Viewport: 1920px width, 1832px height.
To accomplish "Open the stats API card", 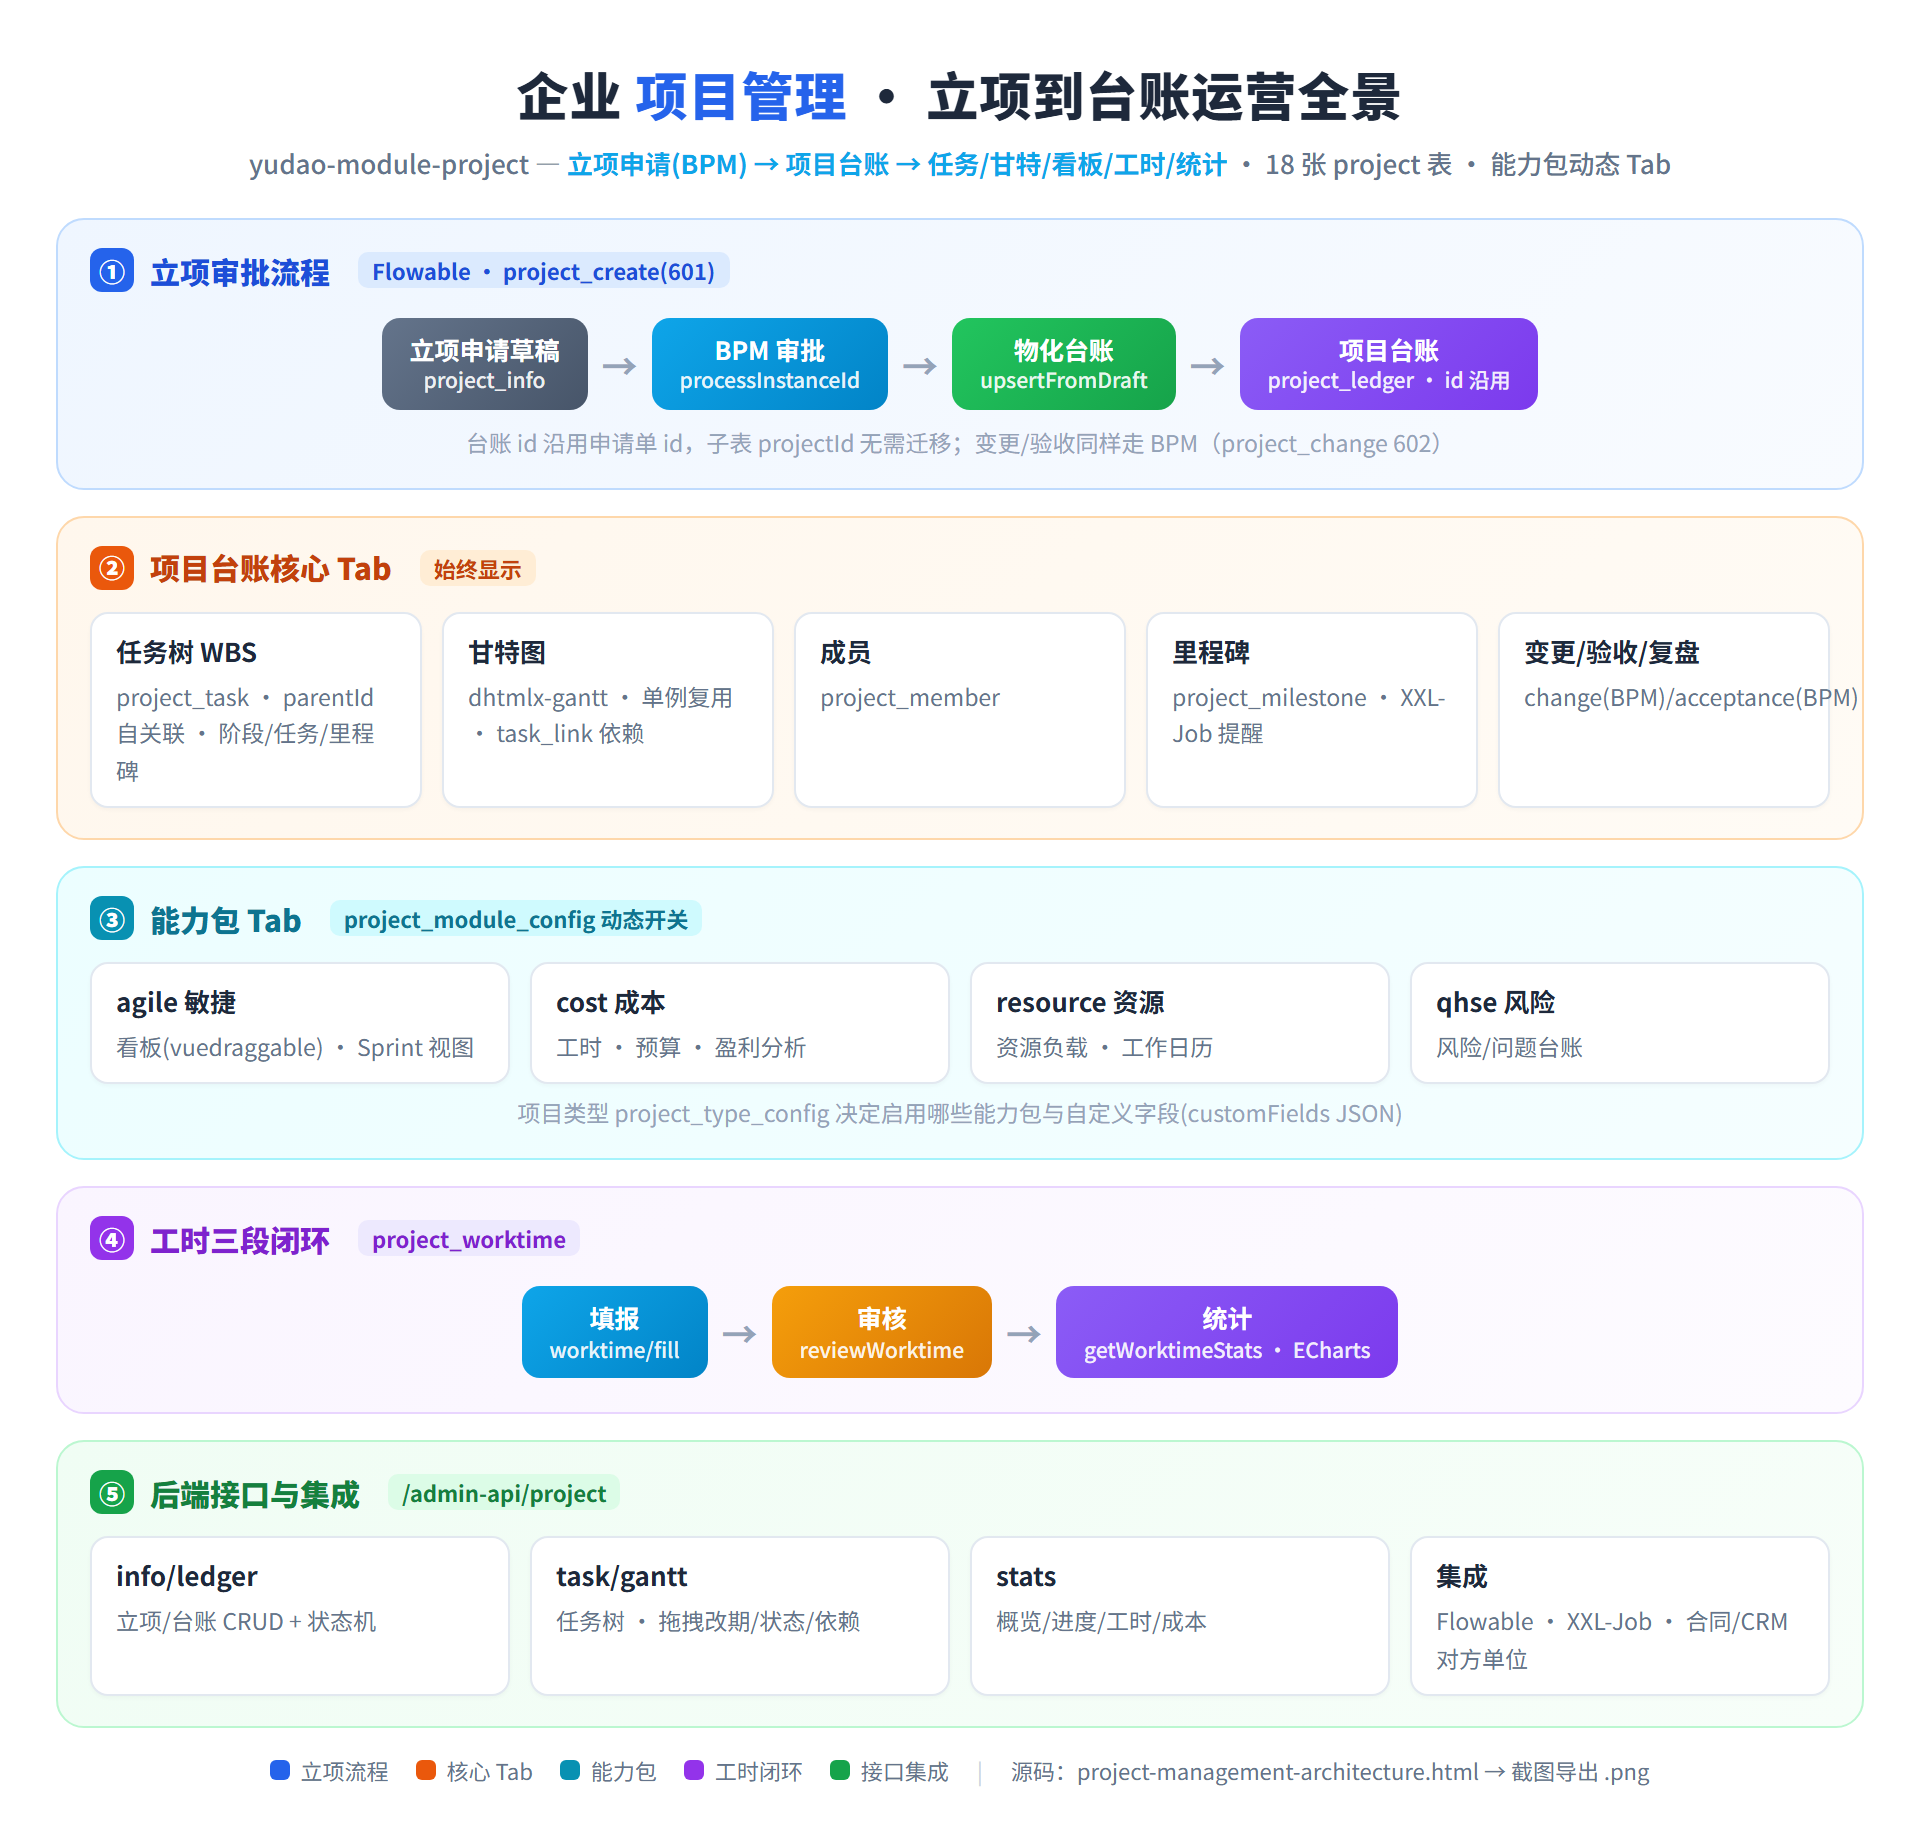I will click(x=1180, y=1616).
